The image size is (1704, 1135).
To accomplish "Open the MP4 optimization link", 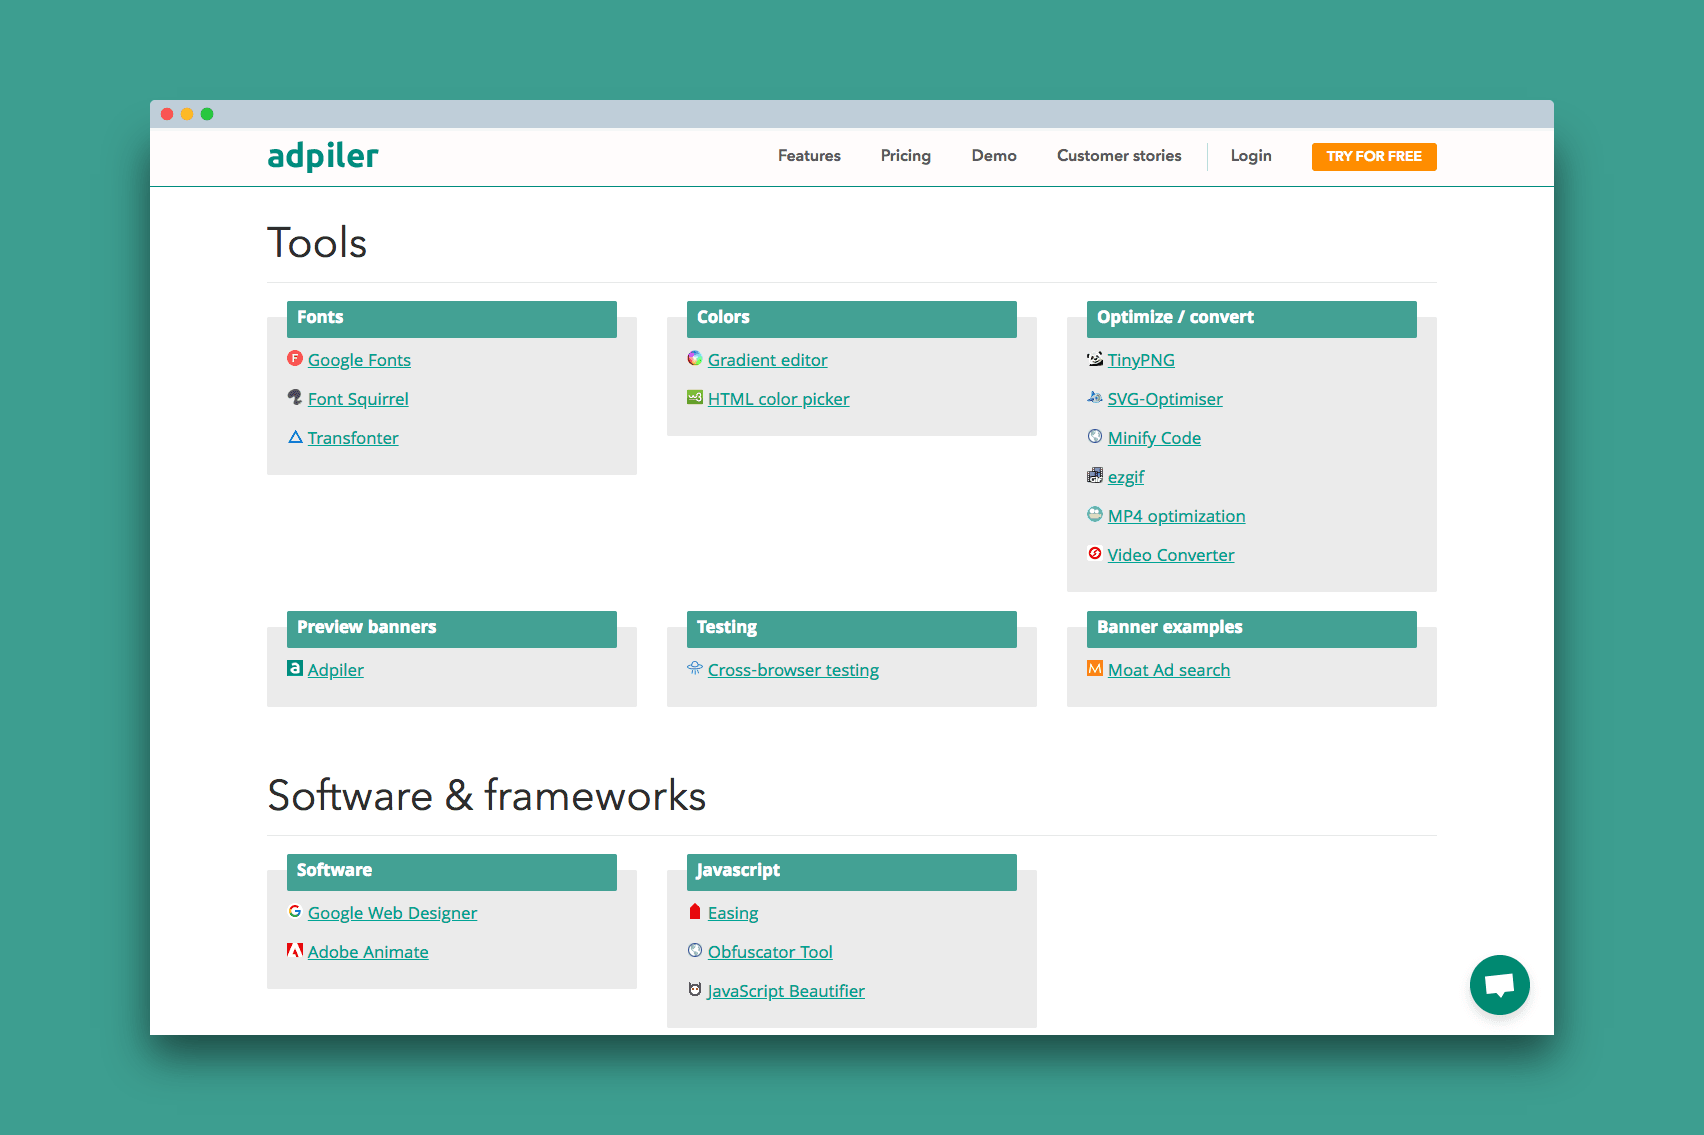I will click(x=1176, y=516).
